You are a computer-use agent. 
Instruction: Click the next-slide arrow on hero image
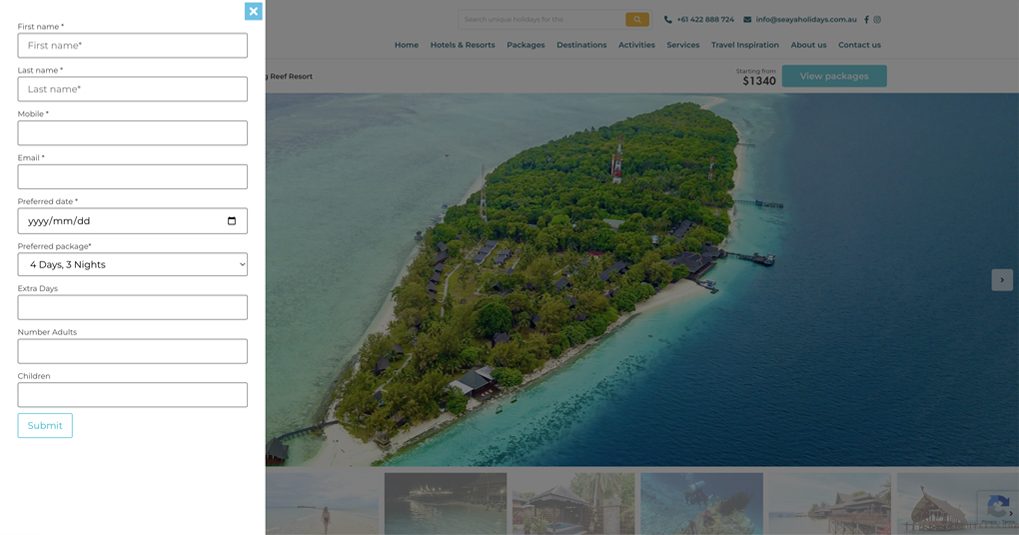[1002, 280]
